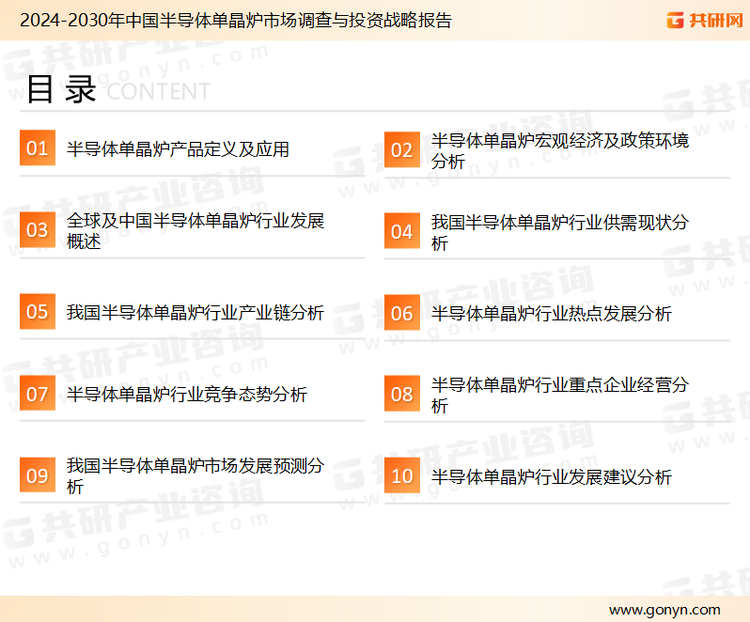Click the orange 06 number badge
Screen dimensions: 750x622
pos(402,313)
